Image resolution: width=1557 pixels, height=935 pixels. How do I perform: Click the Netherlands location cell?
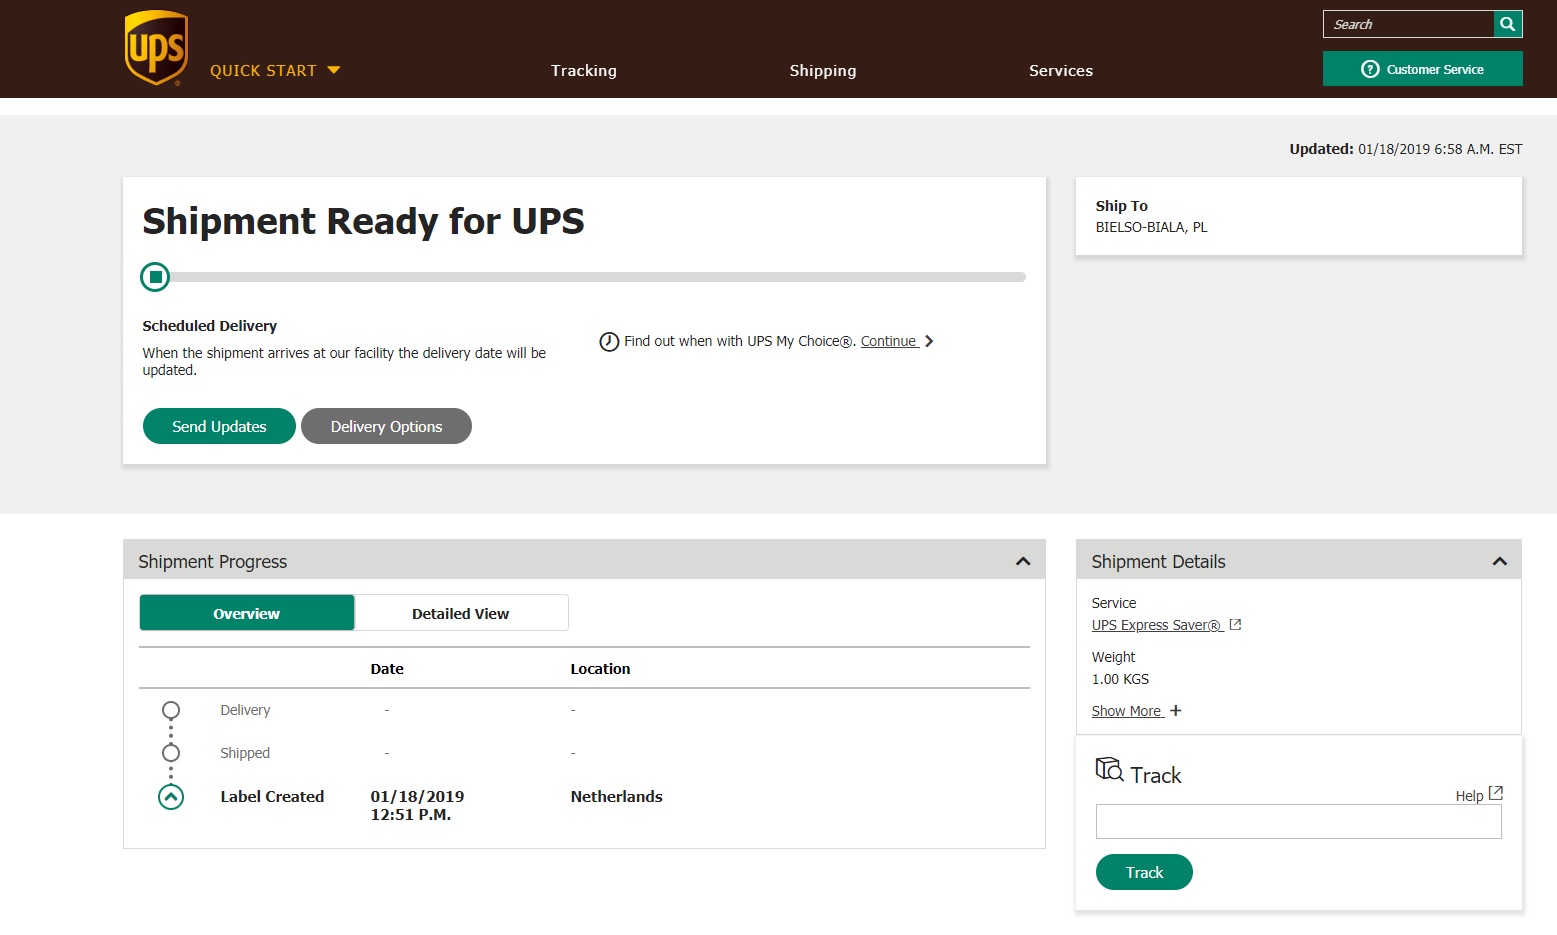(617, 797)
